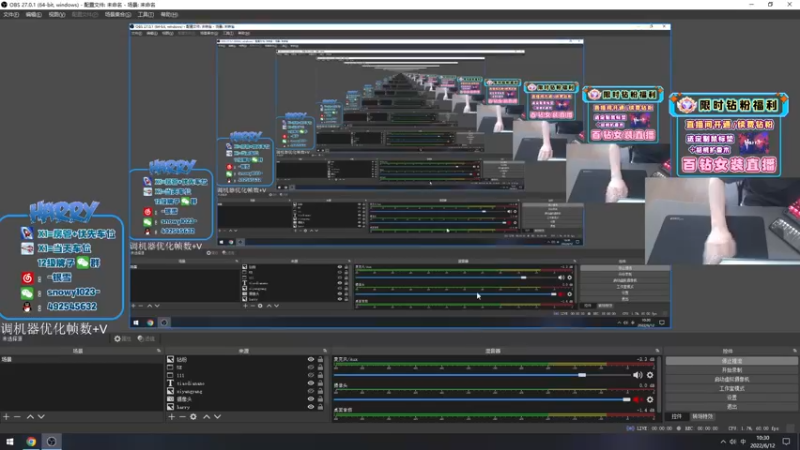Open the 工具 (Tools) menu

click(x=145, y=15)
